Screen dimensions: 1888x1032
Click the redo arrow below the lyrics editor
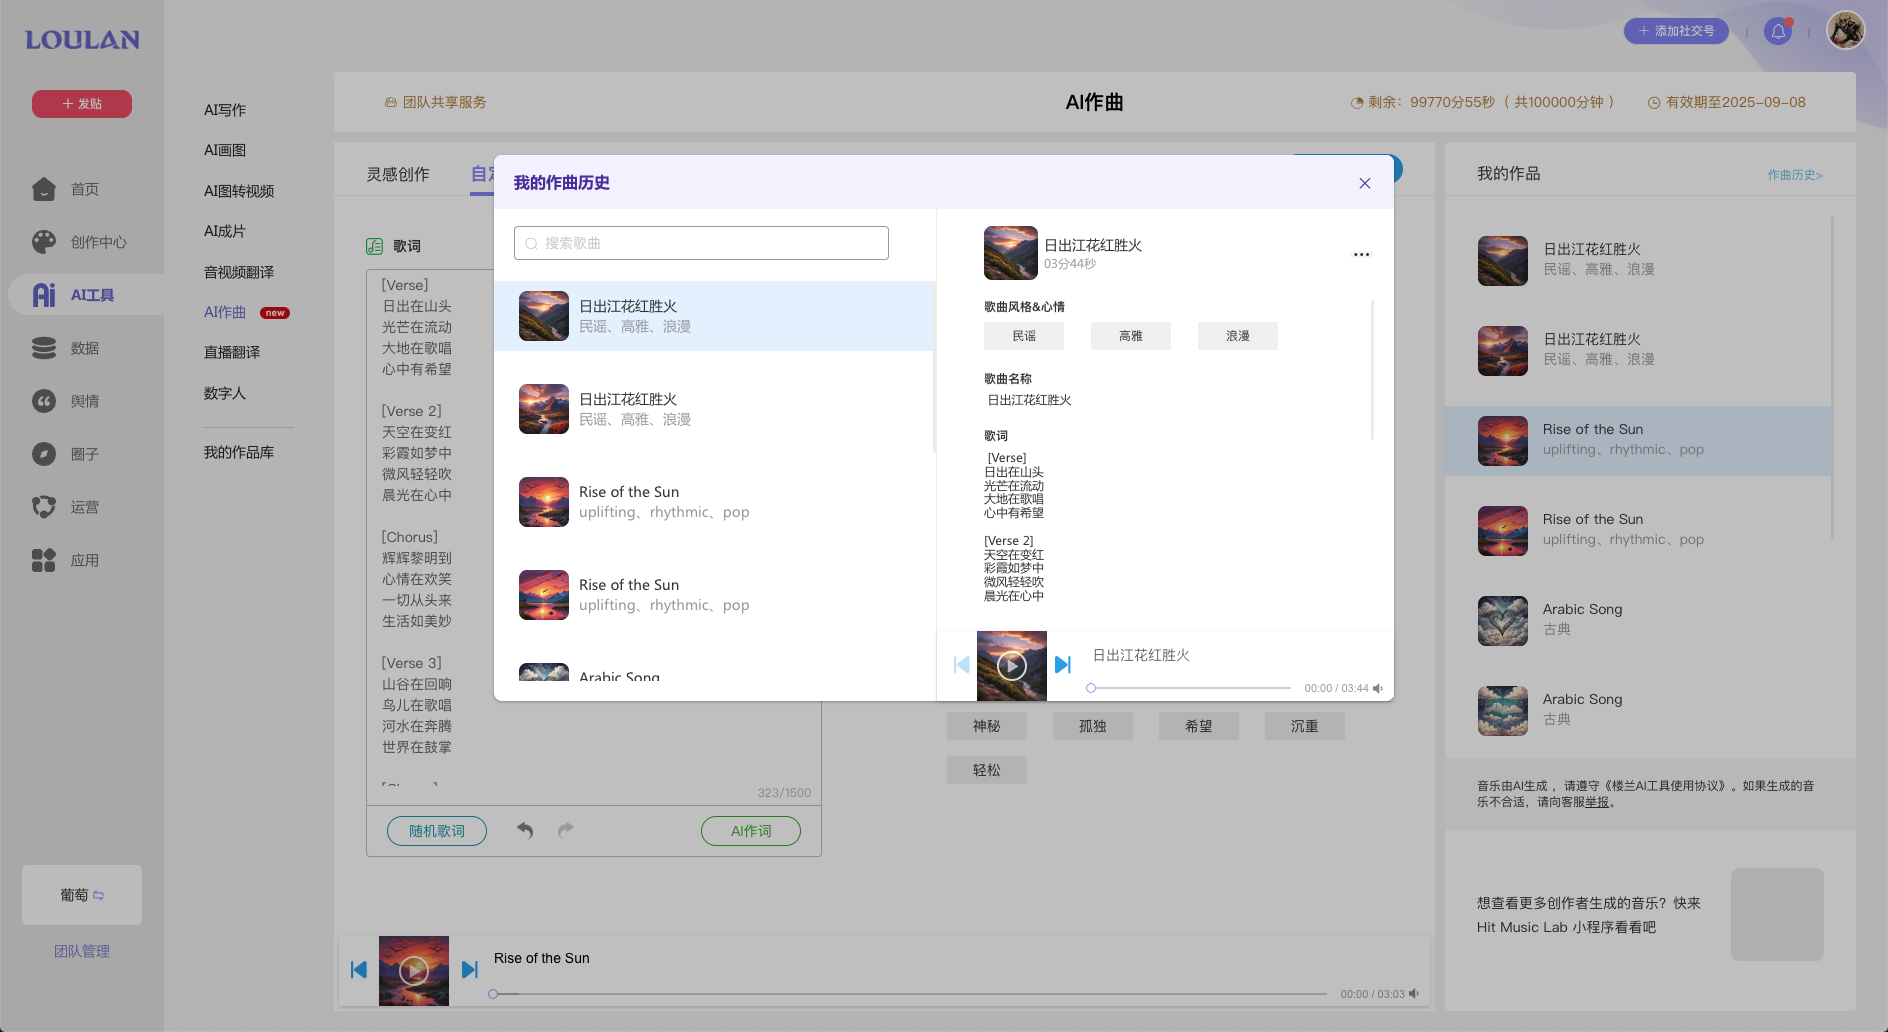(565, 830)
